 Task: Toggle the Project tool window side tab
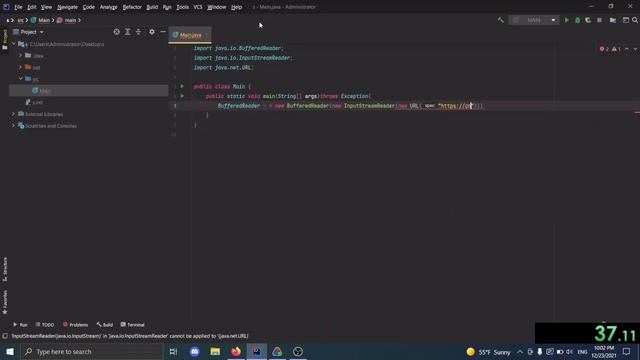click(5, 39)
